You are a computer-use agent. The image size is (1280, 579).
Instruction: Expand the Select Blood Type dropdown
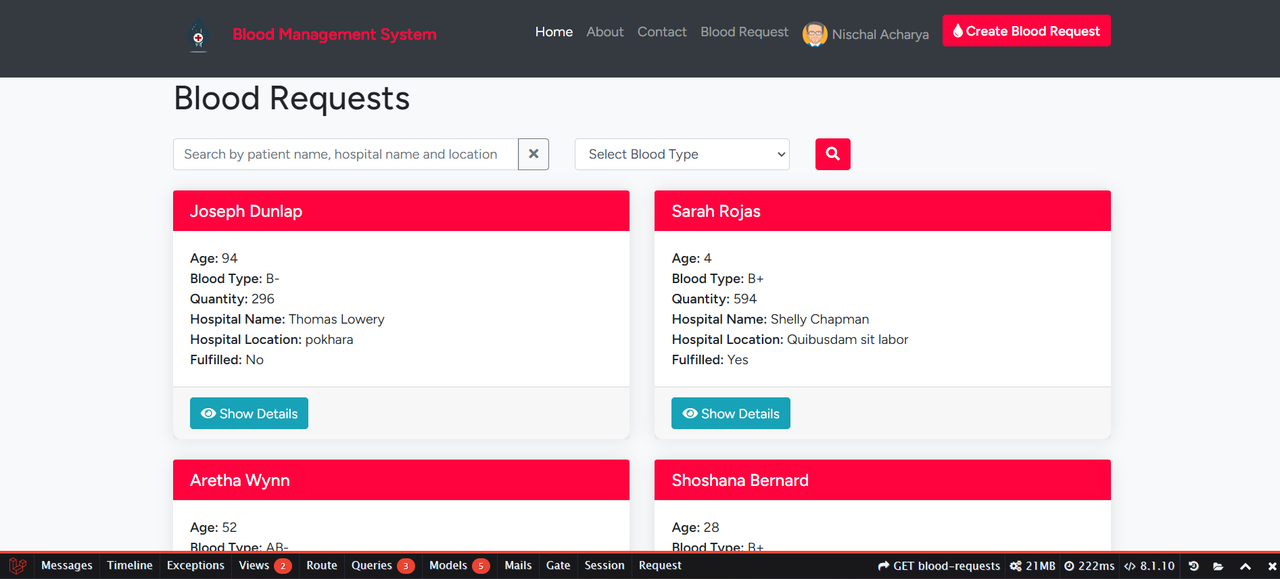click(x=682, y=154)
